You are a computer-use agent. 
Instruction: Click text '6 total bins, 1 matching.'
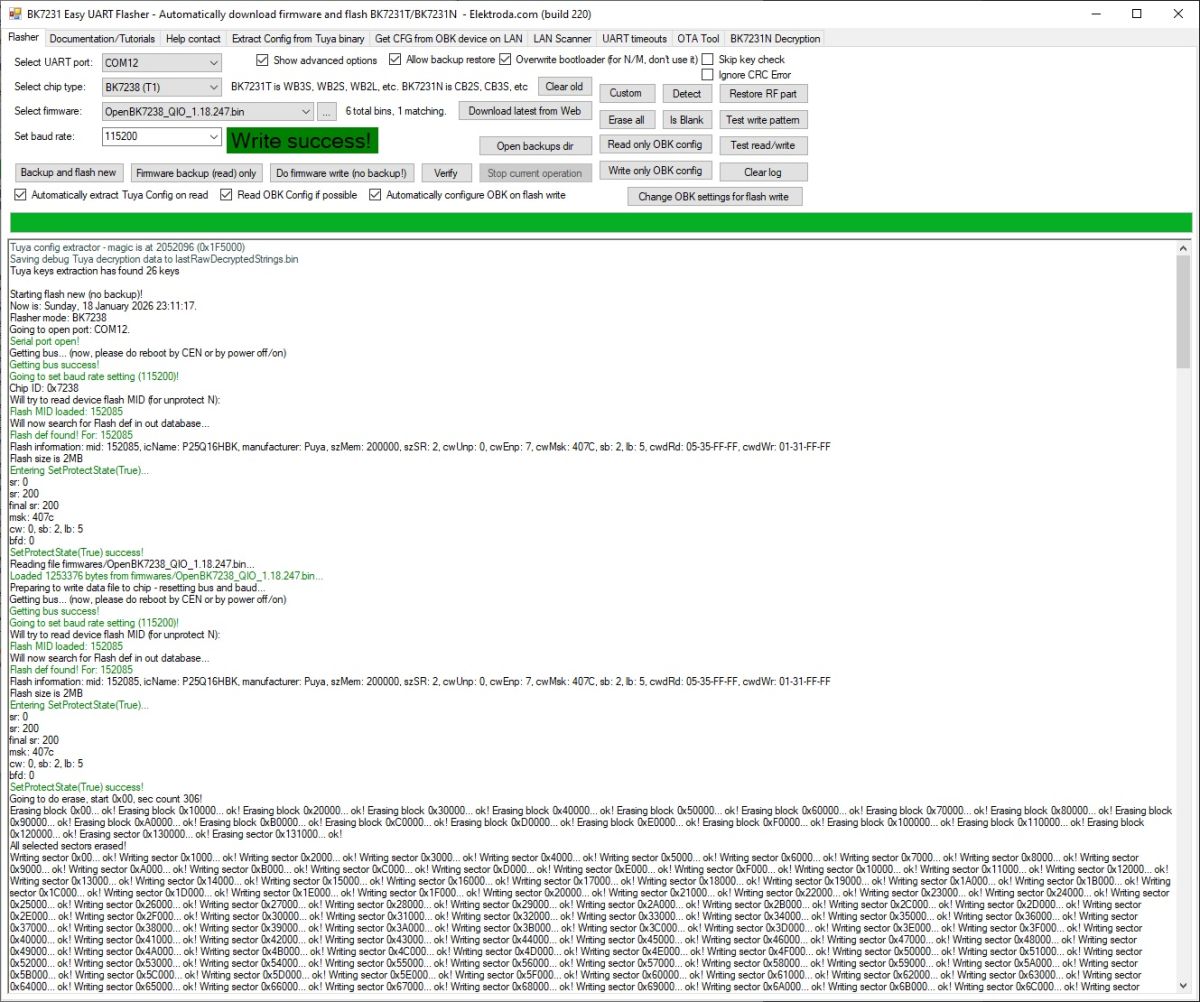[396, 112]
